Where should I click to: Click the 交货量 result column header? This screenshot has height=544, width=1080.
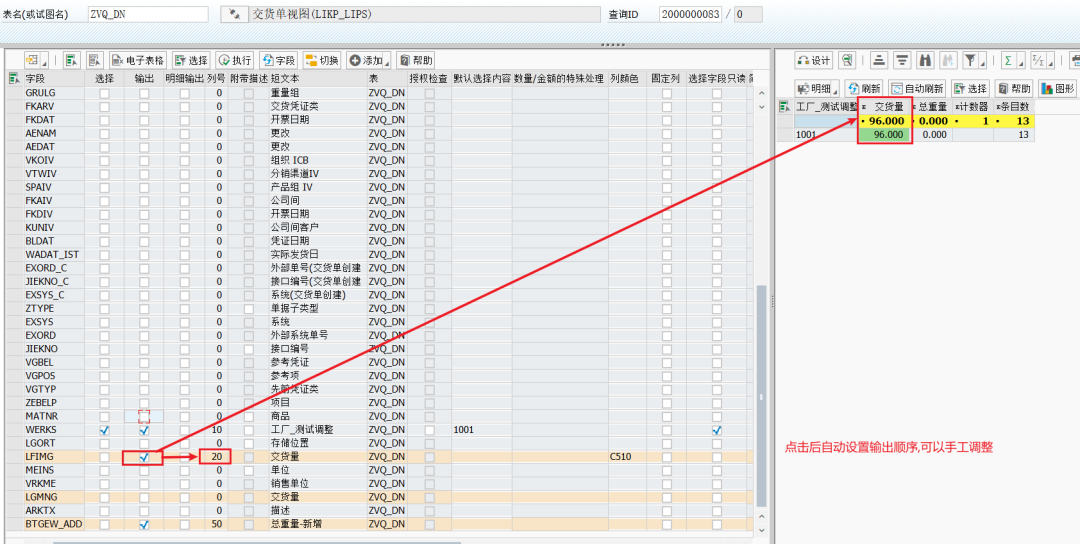pos(884,107)
